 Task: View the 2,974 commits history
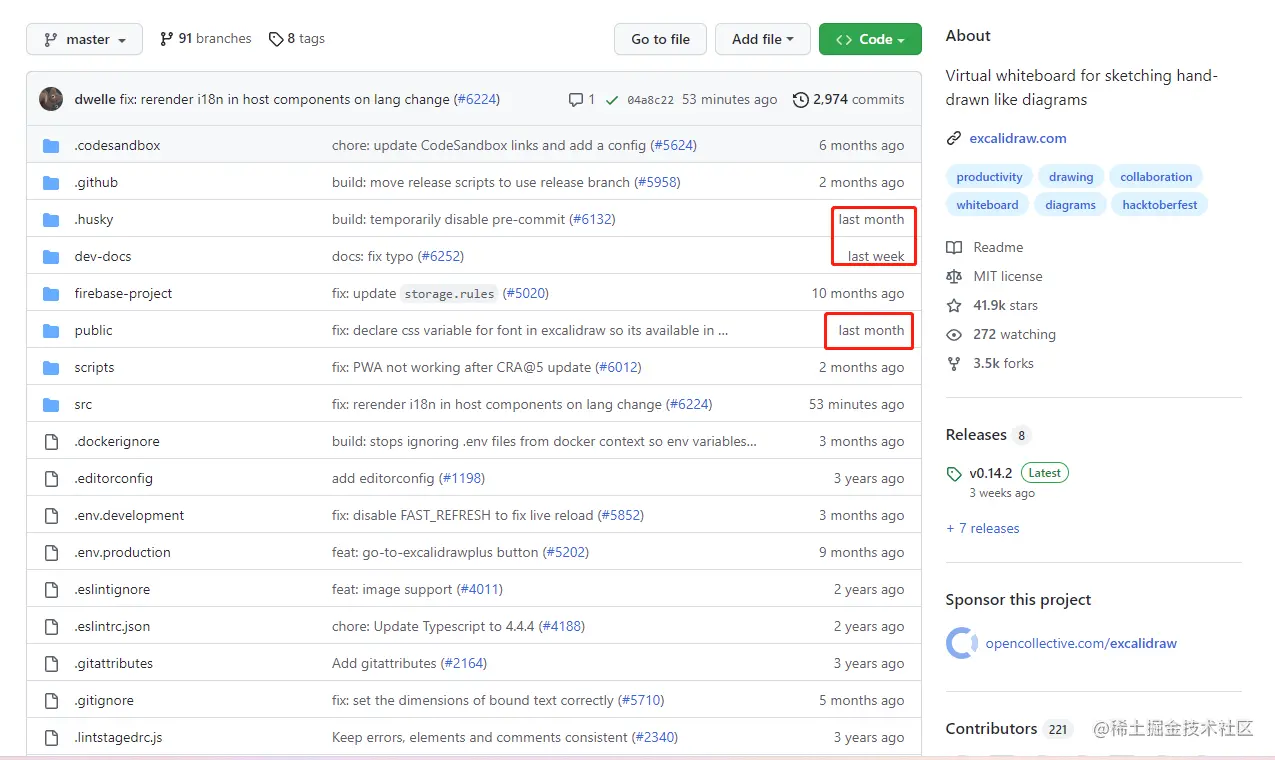[x=849, y=100]
